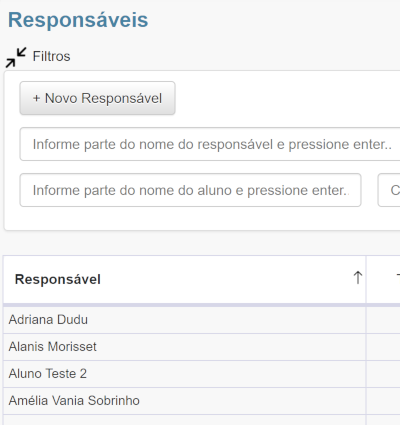The image size is (400, 425).
Task: Click the column divider after the Responsável header
Action: (366, 279)
